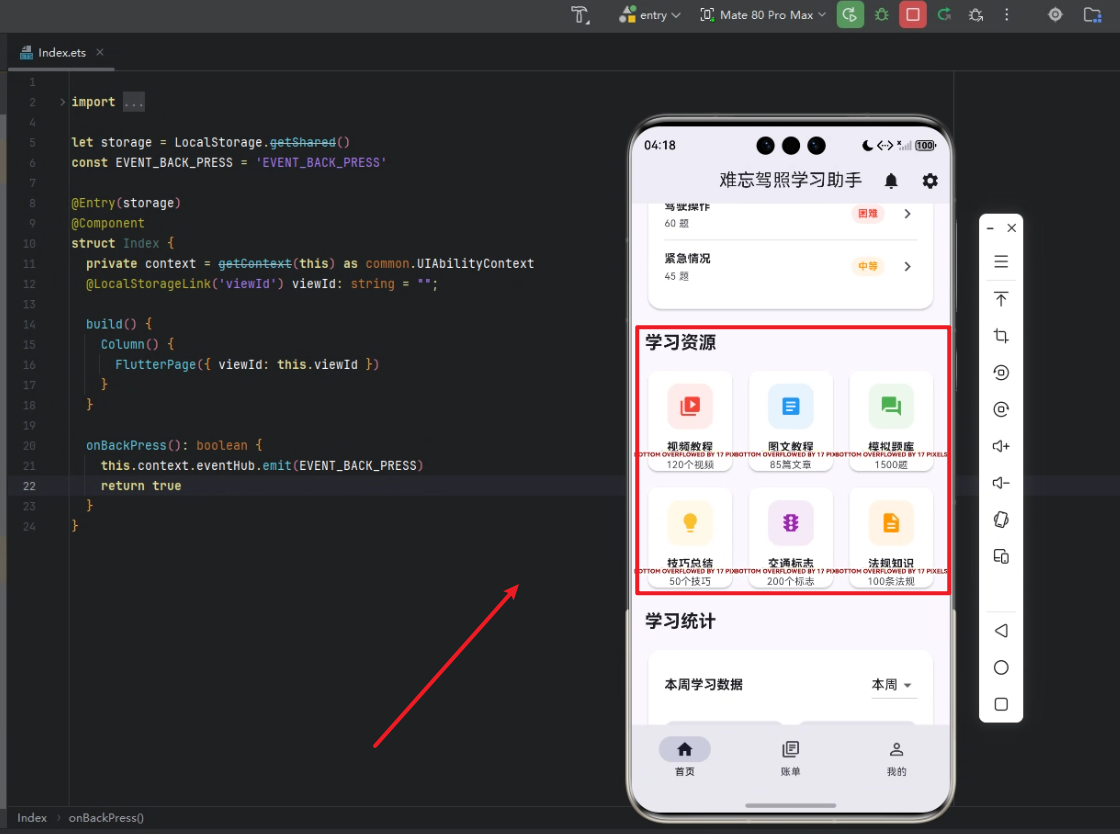This screenshot has width=1120, height=834.
Task: Start debugging by clicking the bug icon
Action: pos(880,15)
